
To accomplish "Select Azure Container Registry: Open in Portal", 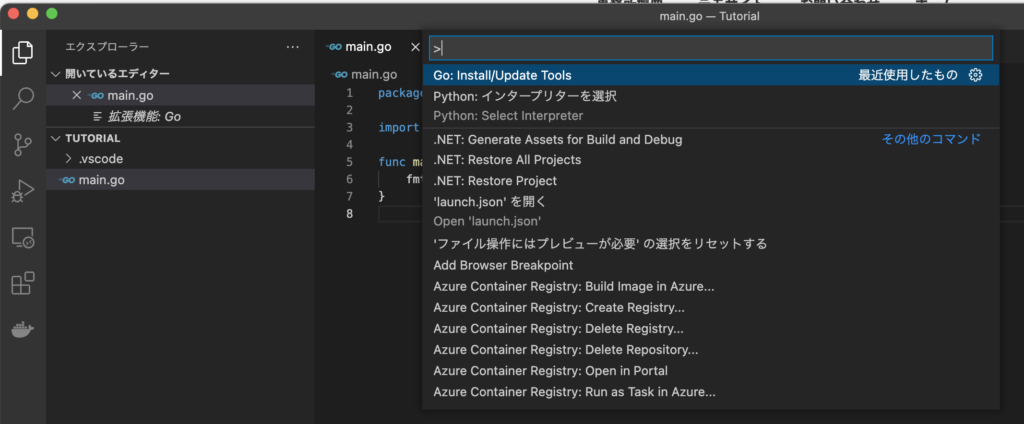I will pyautogui.click(x=711, y=371).
